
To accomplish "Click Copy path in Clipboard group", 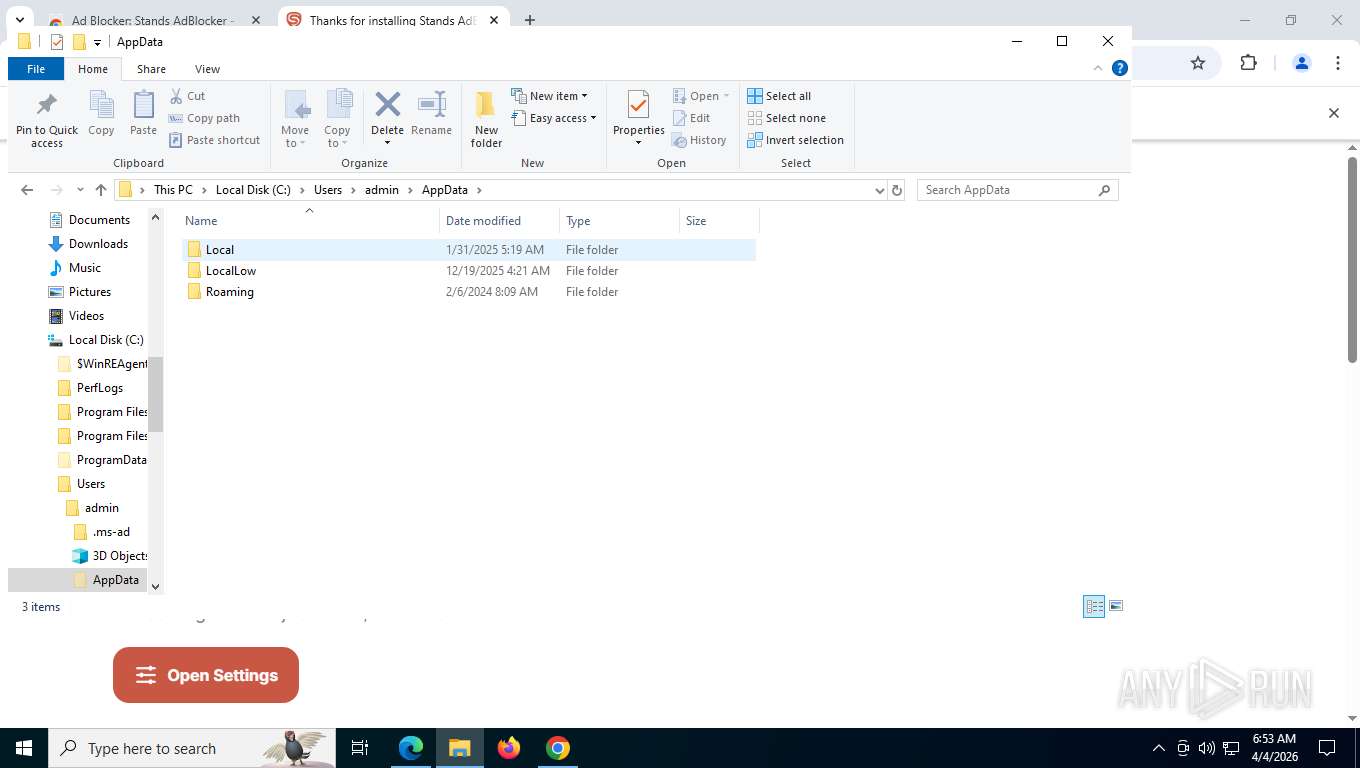I will [204, 118].
